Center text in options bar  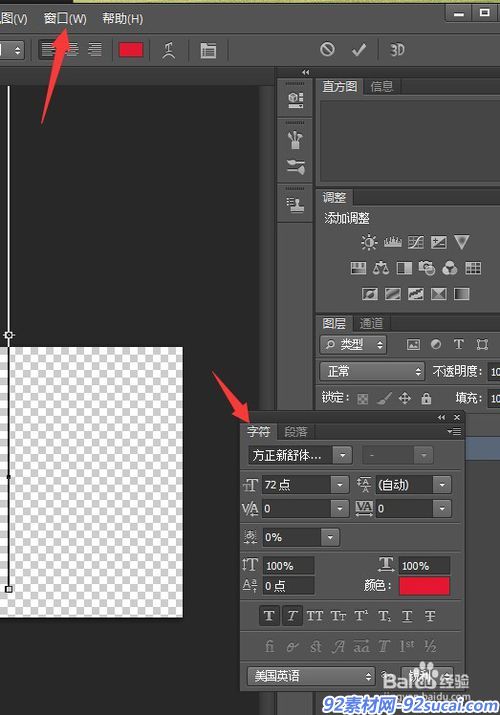click(x=72, y=49)
